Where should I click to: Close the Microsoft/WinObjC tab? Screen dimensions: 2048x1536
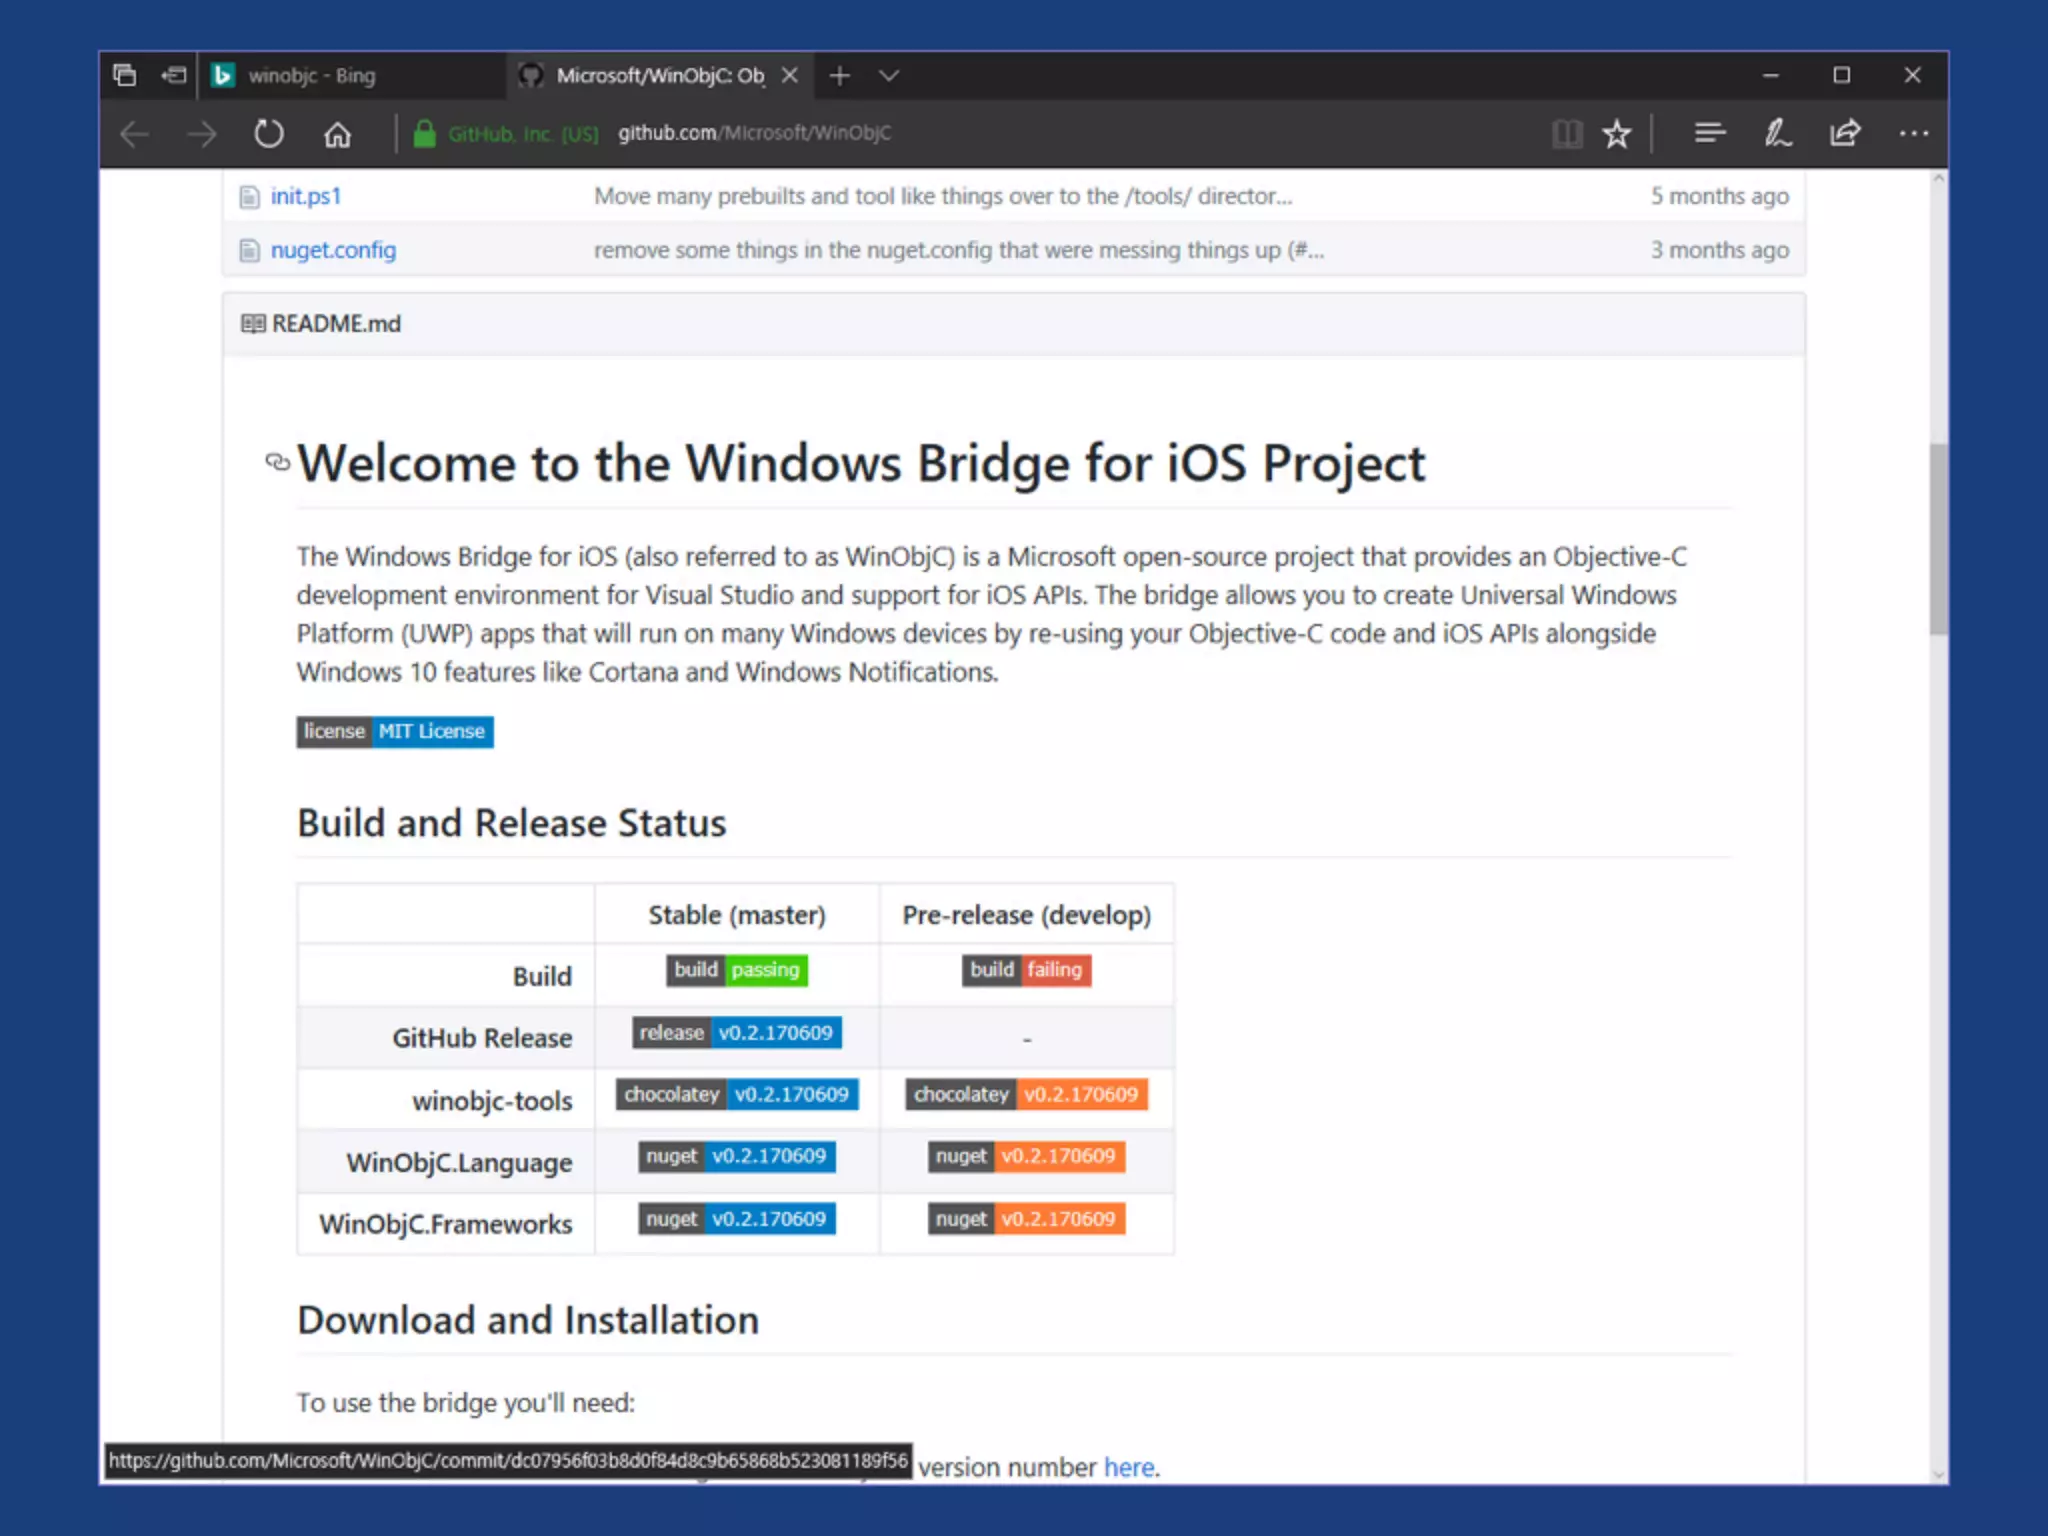[789, 75]
